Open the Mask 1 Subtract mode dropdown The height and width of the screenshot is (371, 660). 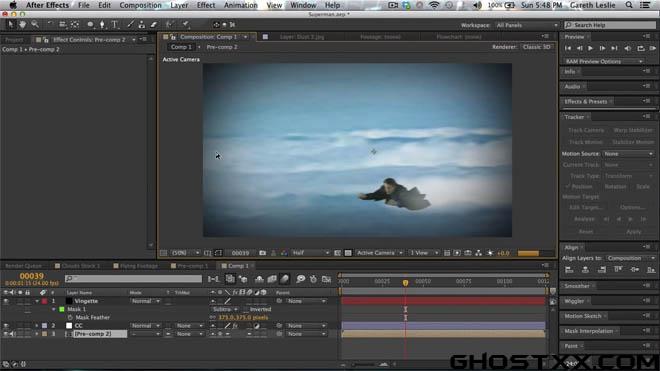[x=225, y=310]
